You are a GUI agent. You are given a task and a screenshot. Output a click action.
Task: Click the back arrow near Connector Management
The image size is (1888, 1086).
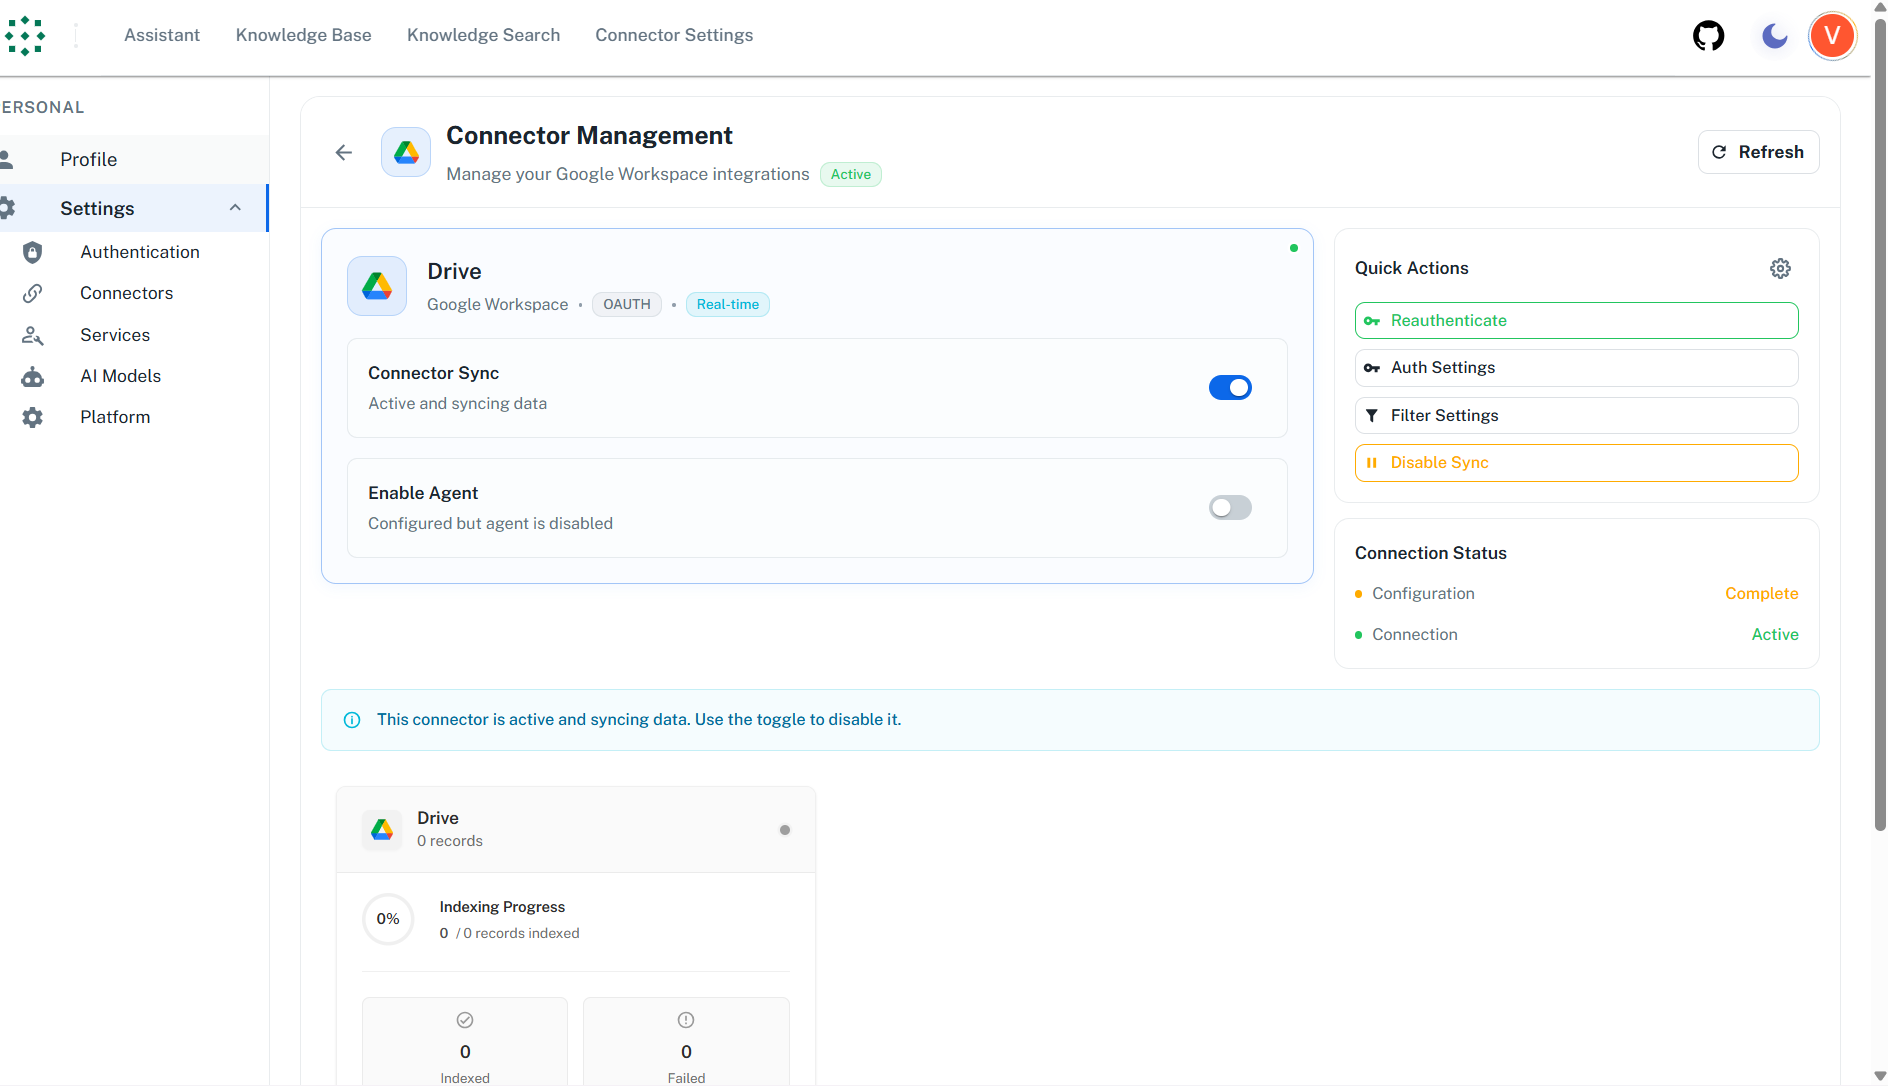(343, 152)
